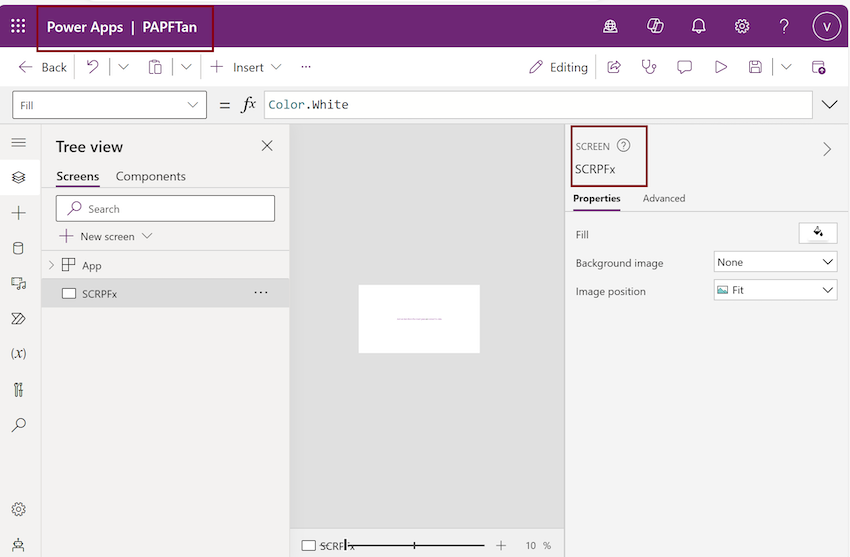This screenshot has height=557, width=850.
Task: Expand the App tree node
Action: 51,265
